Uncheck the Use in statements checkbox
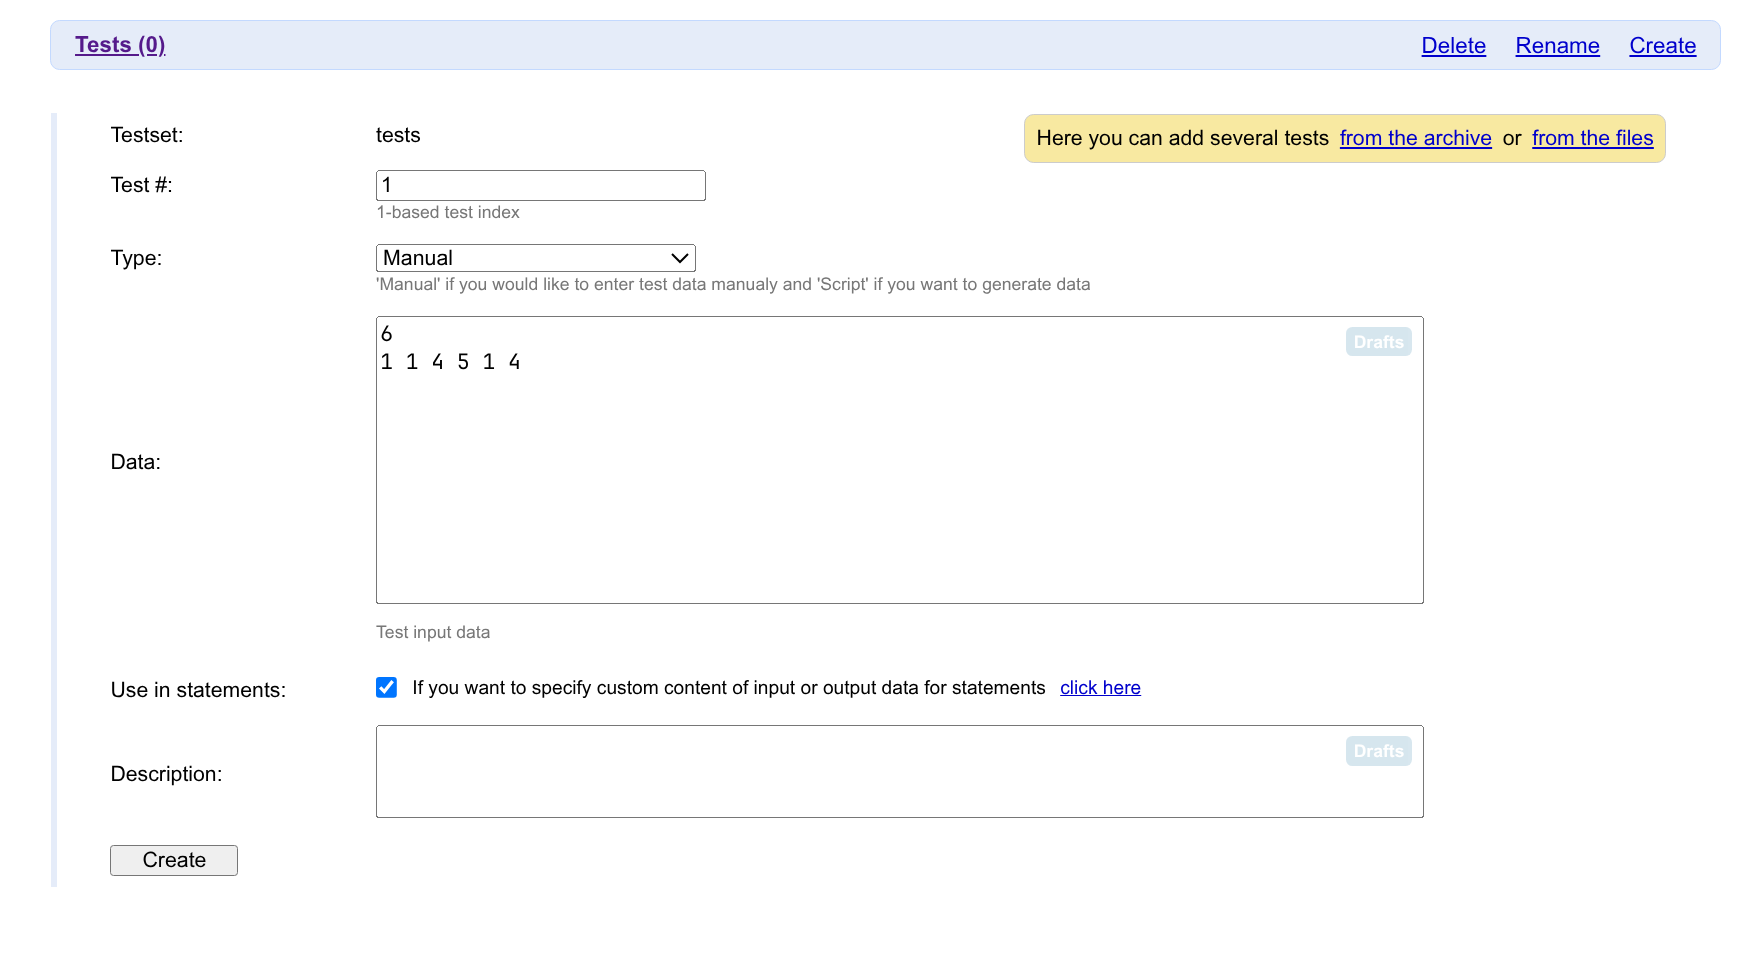This screenshot has width=1739, height=961. (x=386, y=687)
